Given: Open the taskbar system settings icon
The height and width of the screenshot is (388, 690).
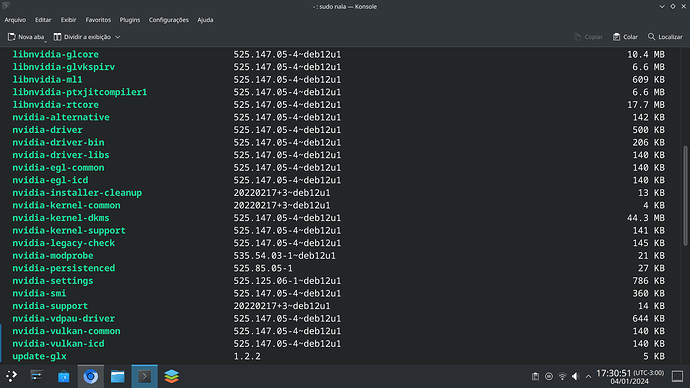Looking at the screenshot, I should (x=37, y=376).
